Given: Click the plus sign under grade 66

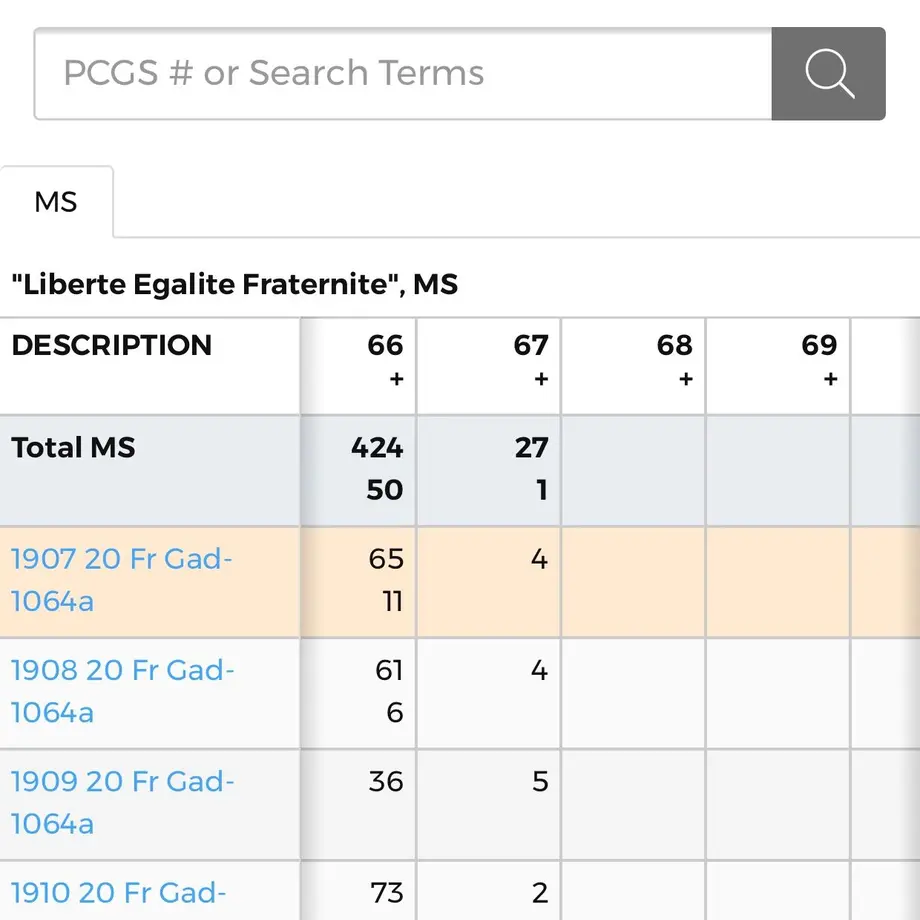Looking at the screenshot, I should click(x=397, y=379).
